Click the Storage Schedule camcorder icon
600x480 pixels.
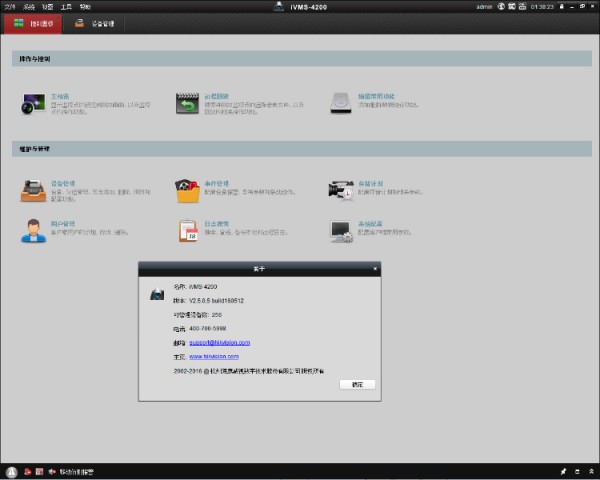(341, 190)
